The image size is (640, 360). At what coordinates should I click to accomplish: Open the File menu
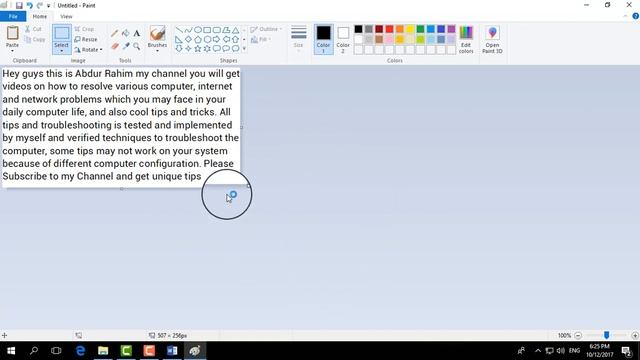(13, 16)
